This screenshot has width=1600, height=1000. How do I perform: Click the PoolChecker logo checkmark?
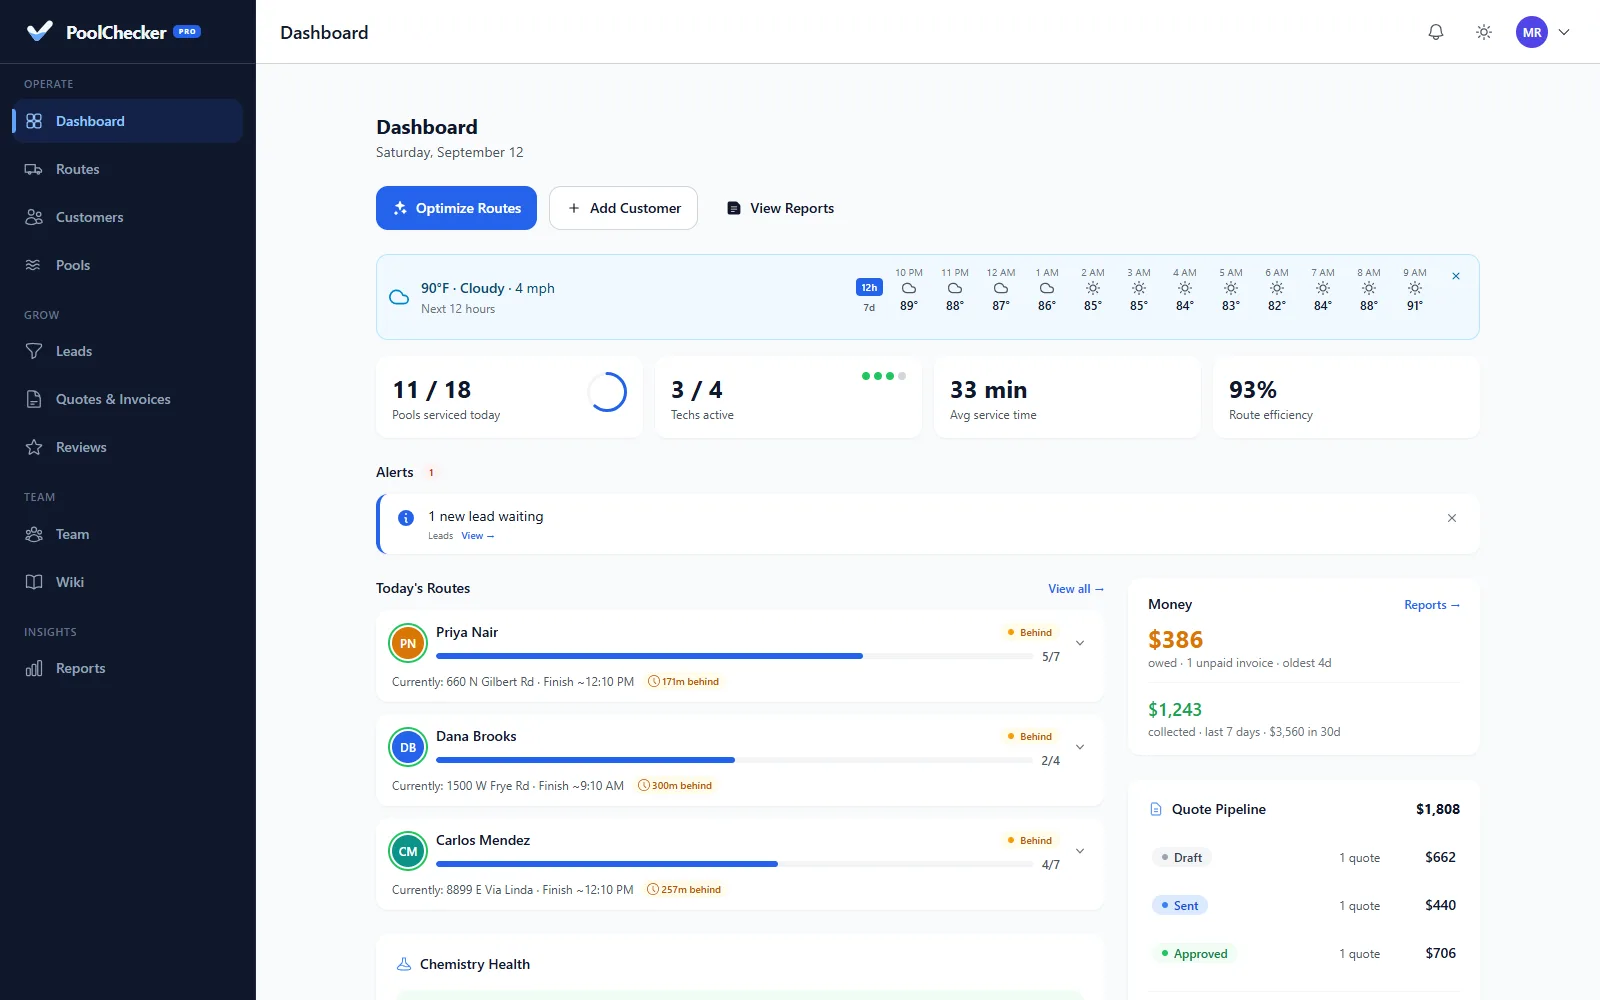coord(39,31)
